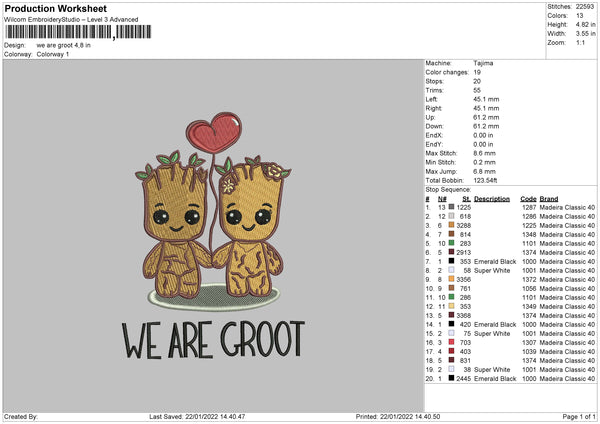The width and height of the screenshot is (600, 424).
Task: Click the barcode under the worksheet title
Action: [x=78, y=32]
